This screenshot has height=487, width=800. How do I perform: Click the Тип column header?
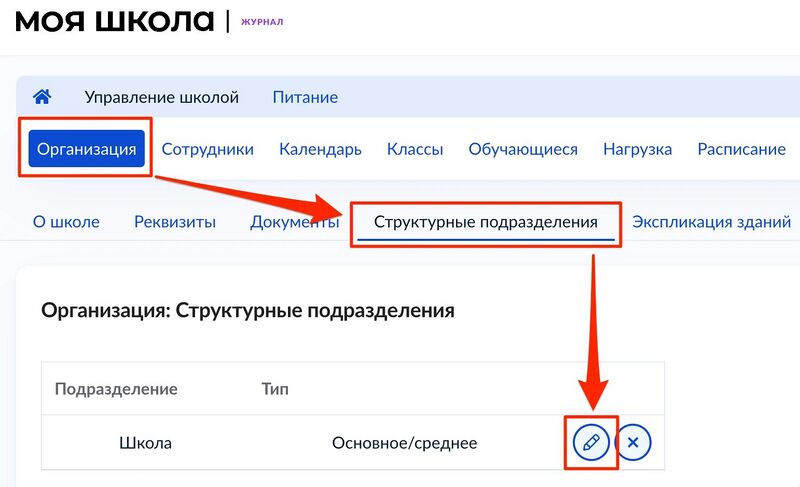(x=275, y=389)
